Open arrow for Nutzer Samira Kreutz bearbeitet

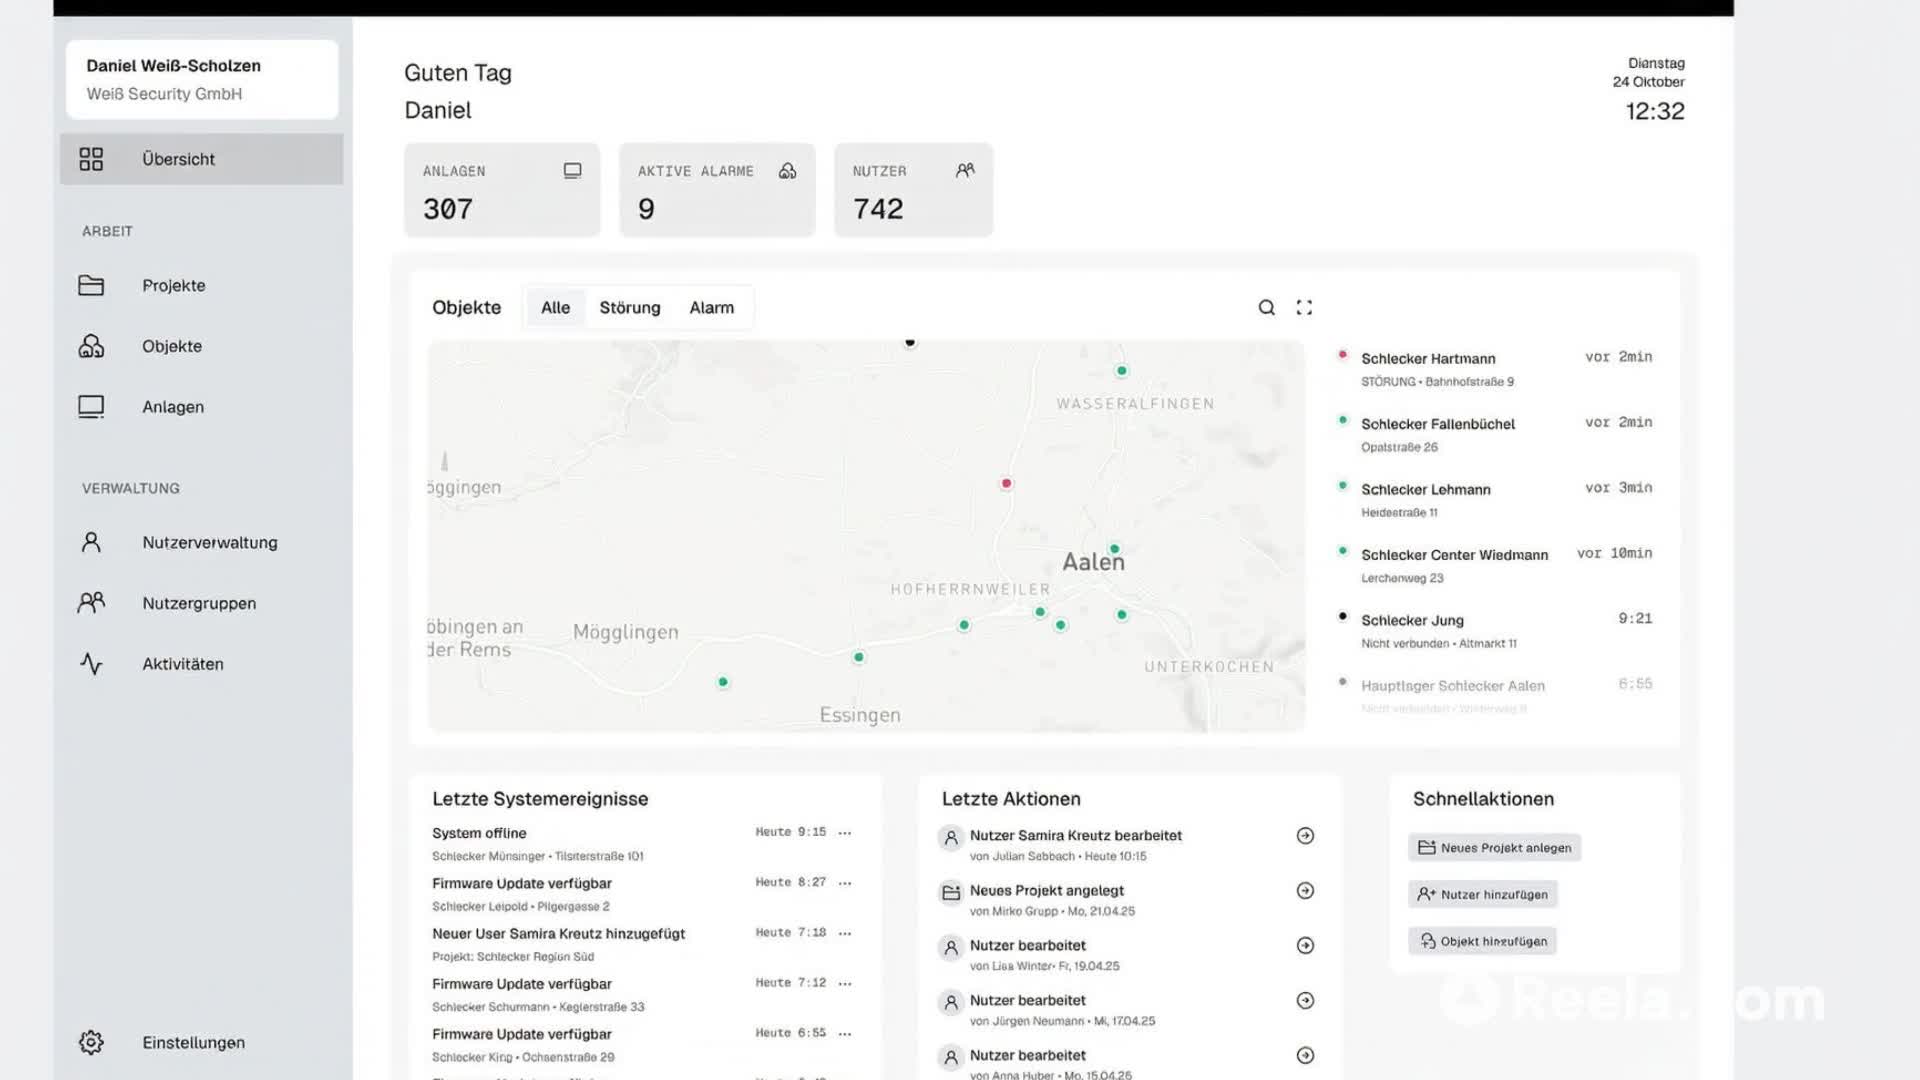pyautogui.click(x=1305, y=836)
